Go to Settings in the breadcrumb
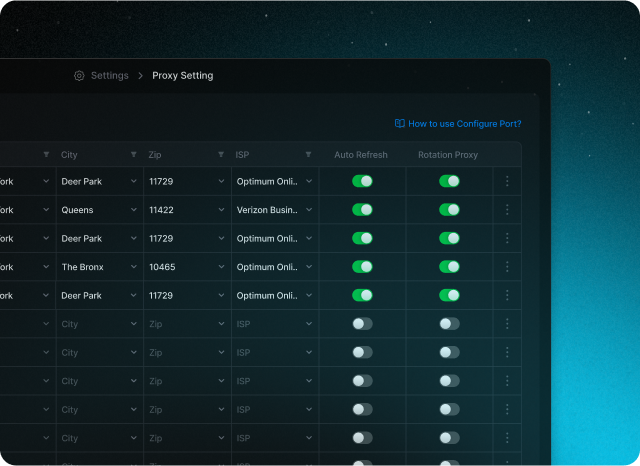Viewport: 640px width, 466px height. 109,76
